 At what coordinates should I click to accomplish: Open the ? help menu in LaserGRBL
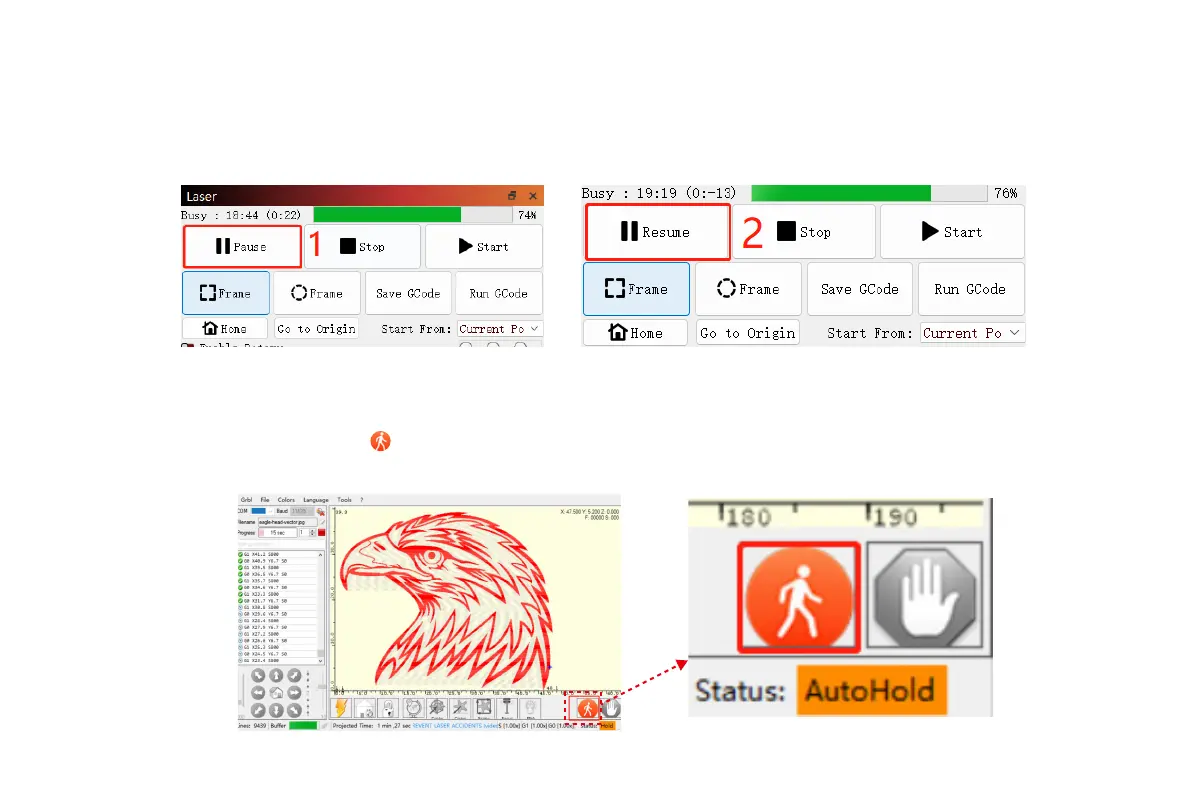pos(362,500)
